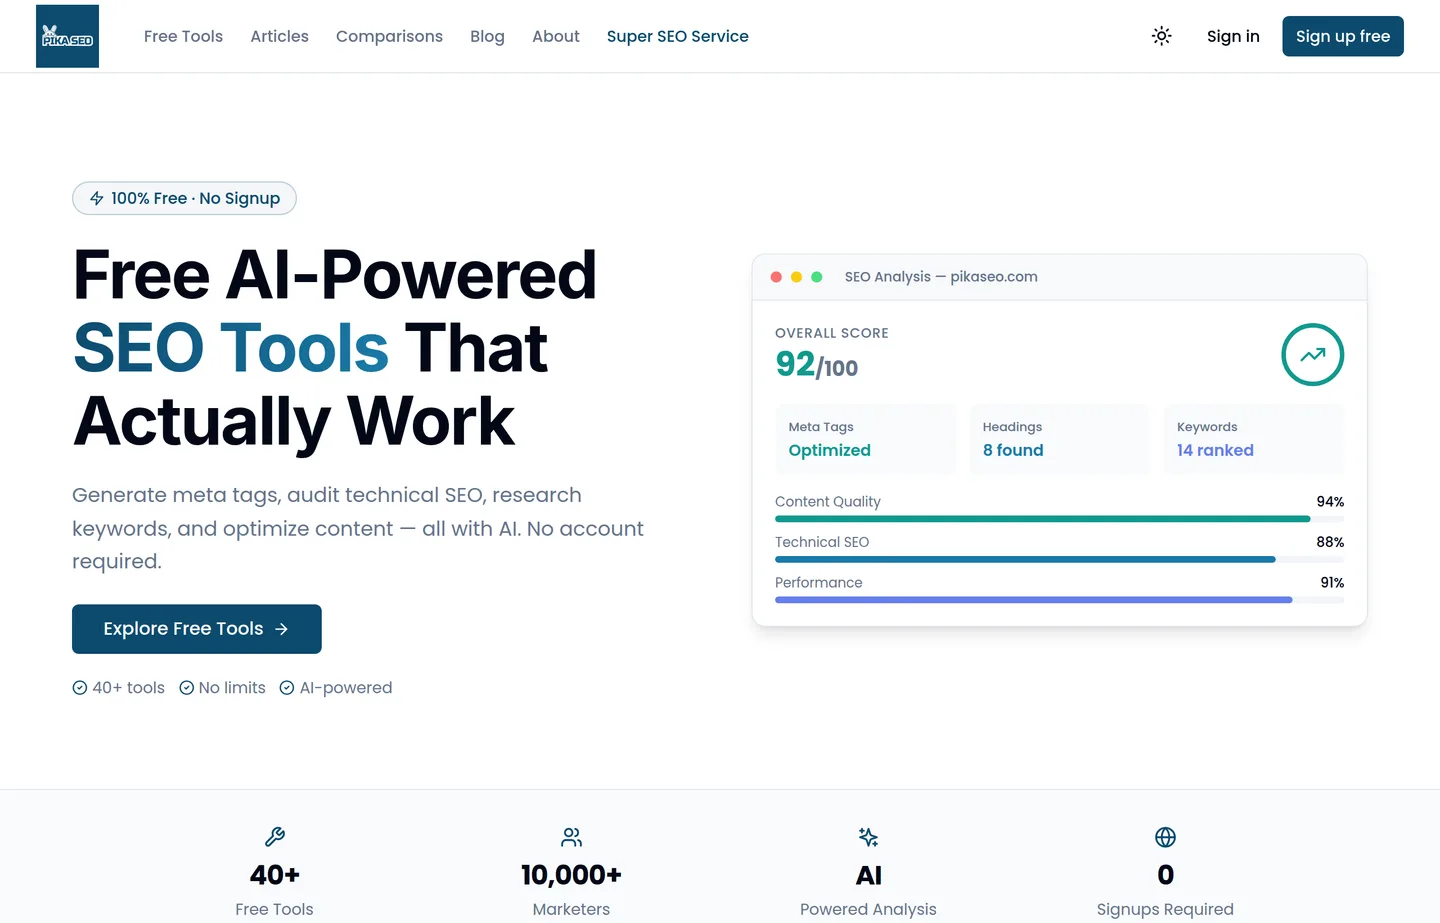The height and width of the screenshot is (923, 1440).
Task: Click the wrench icon above 40+
Action: pos(275,837)
